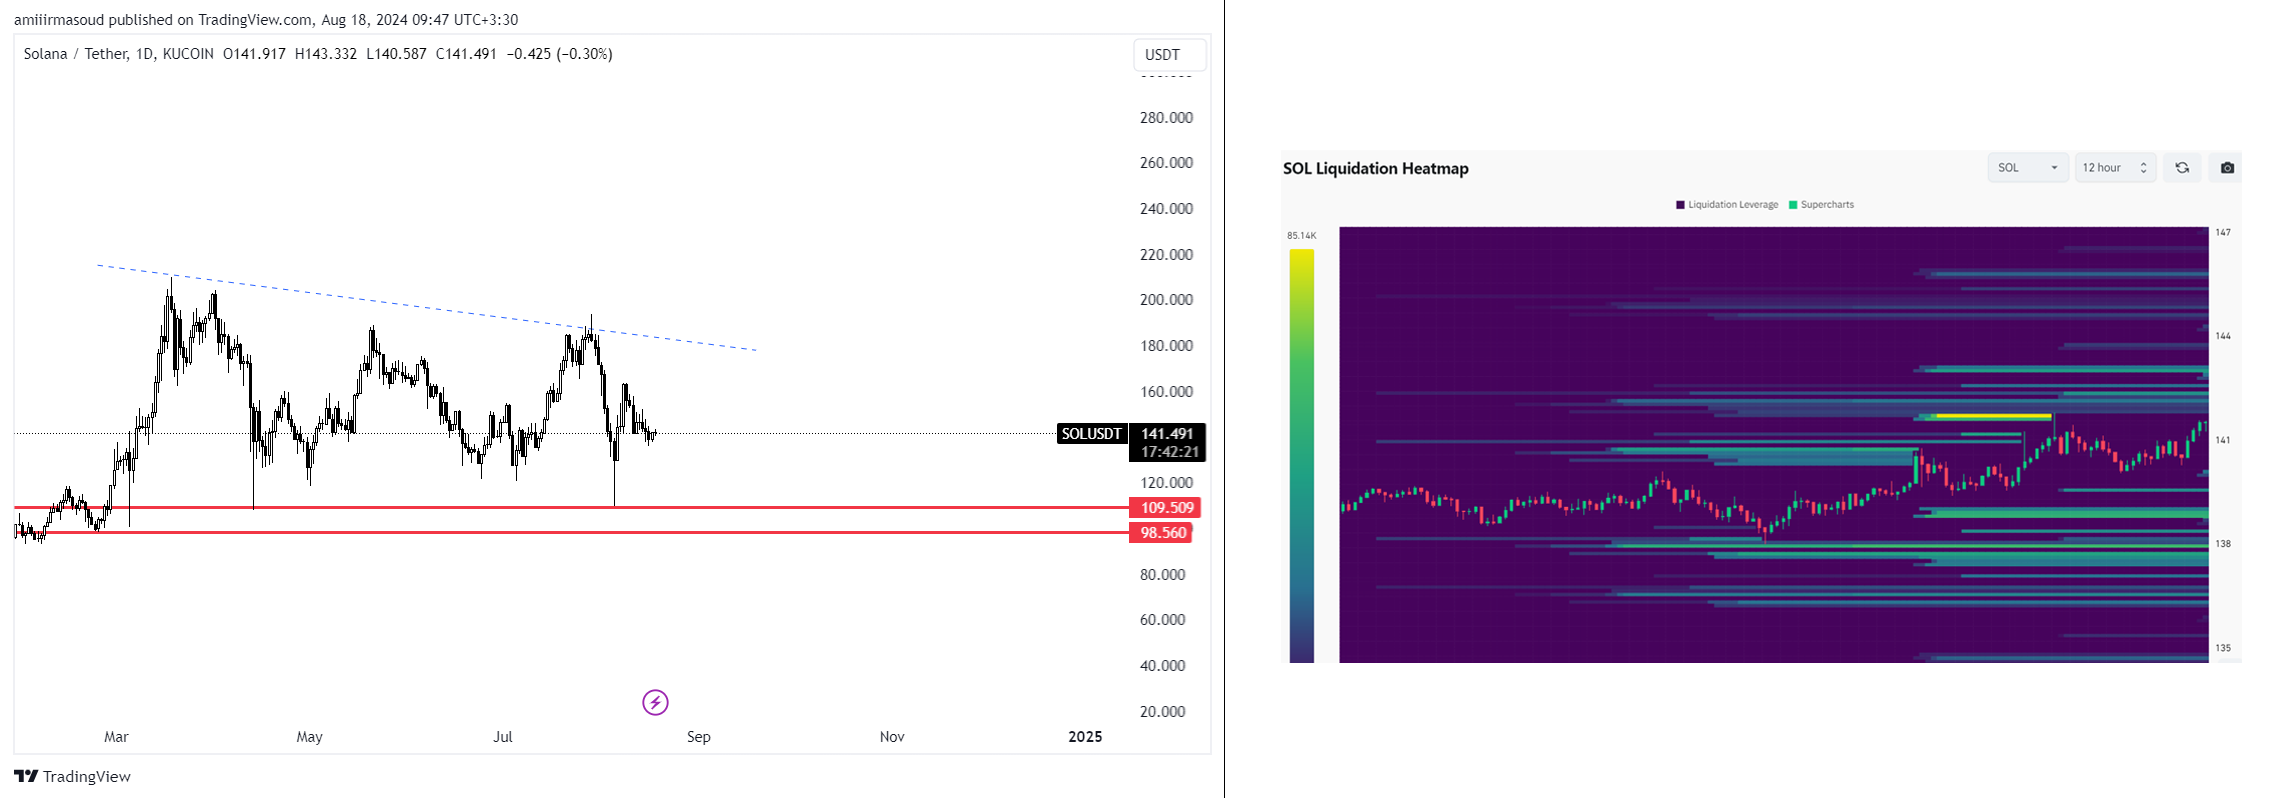Toggle the Liquidation Leverage legend item
The height and width of the screenshot is (798, 2294).
1727,205
